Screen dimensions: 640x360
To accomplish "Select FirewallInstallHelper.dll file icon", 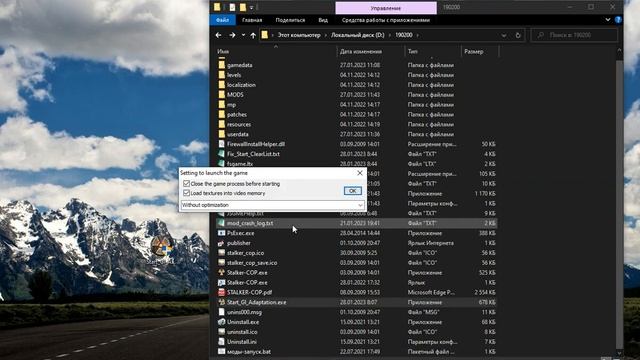I will point(221,144).
